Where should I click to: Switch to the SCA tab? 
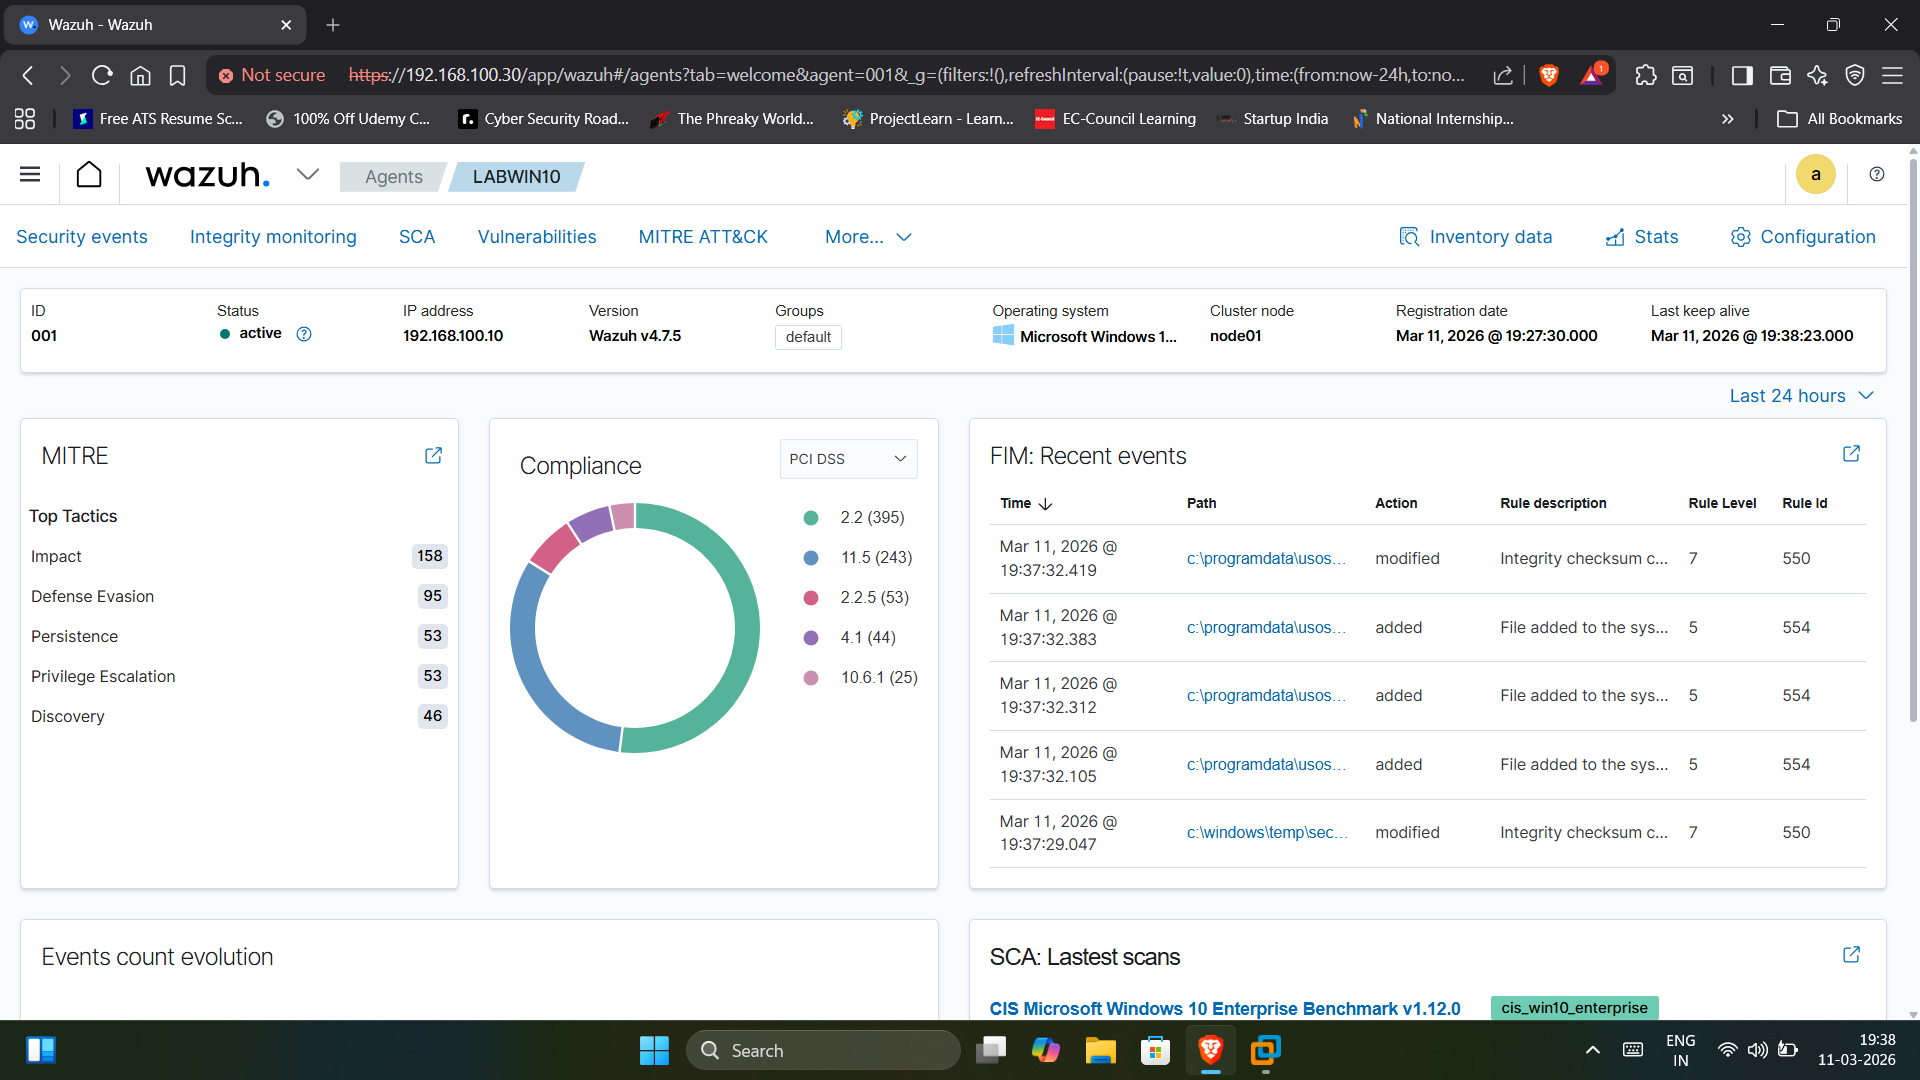click(x=417, y=237)
